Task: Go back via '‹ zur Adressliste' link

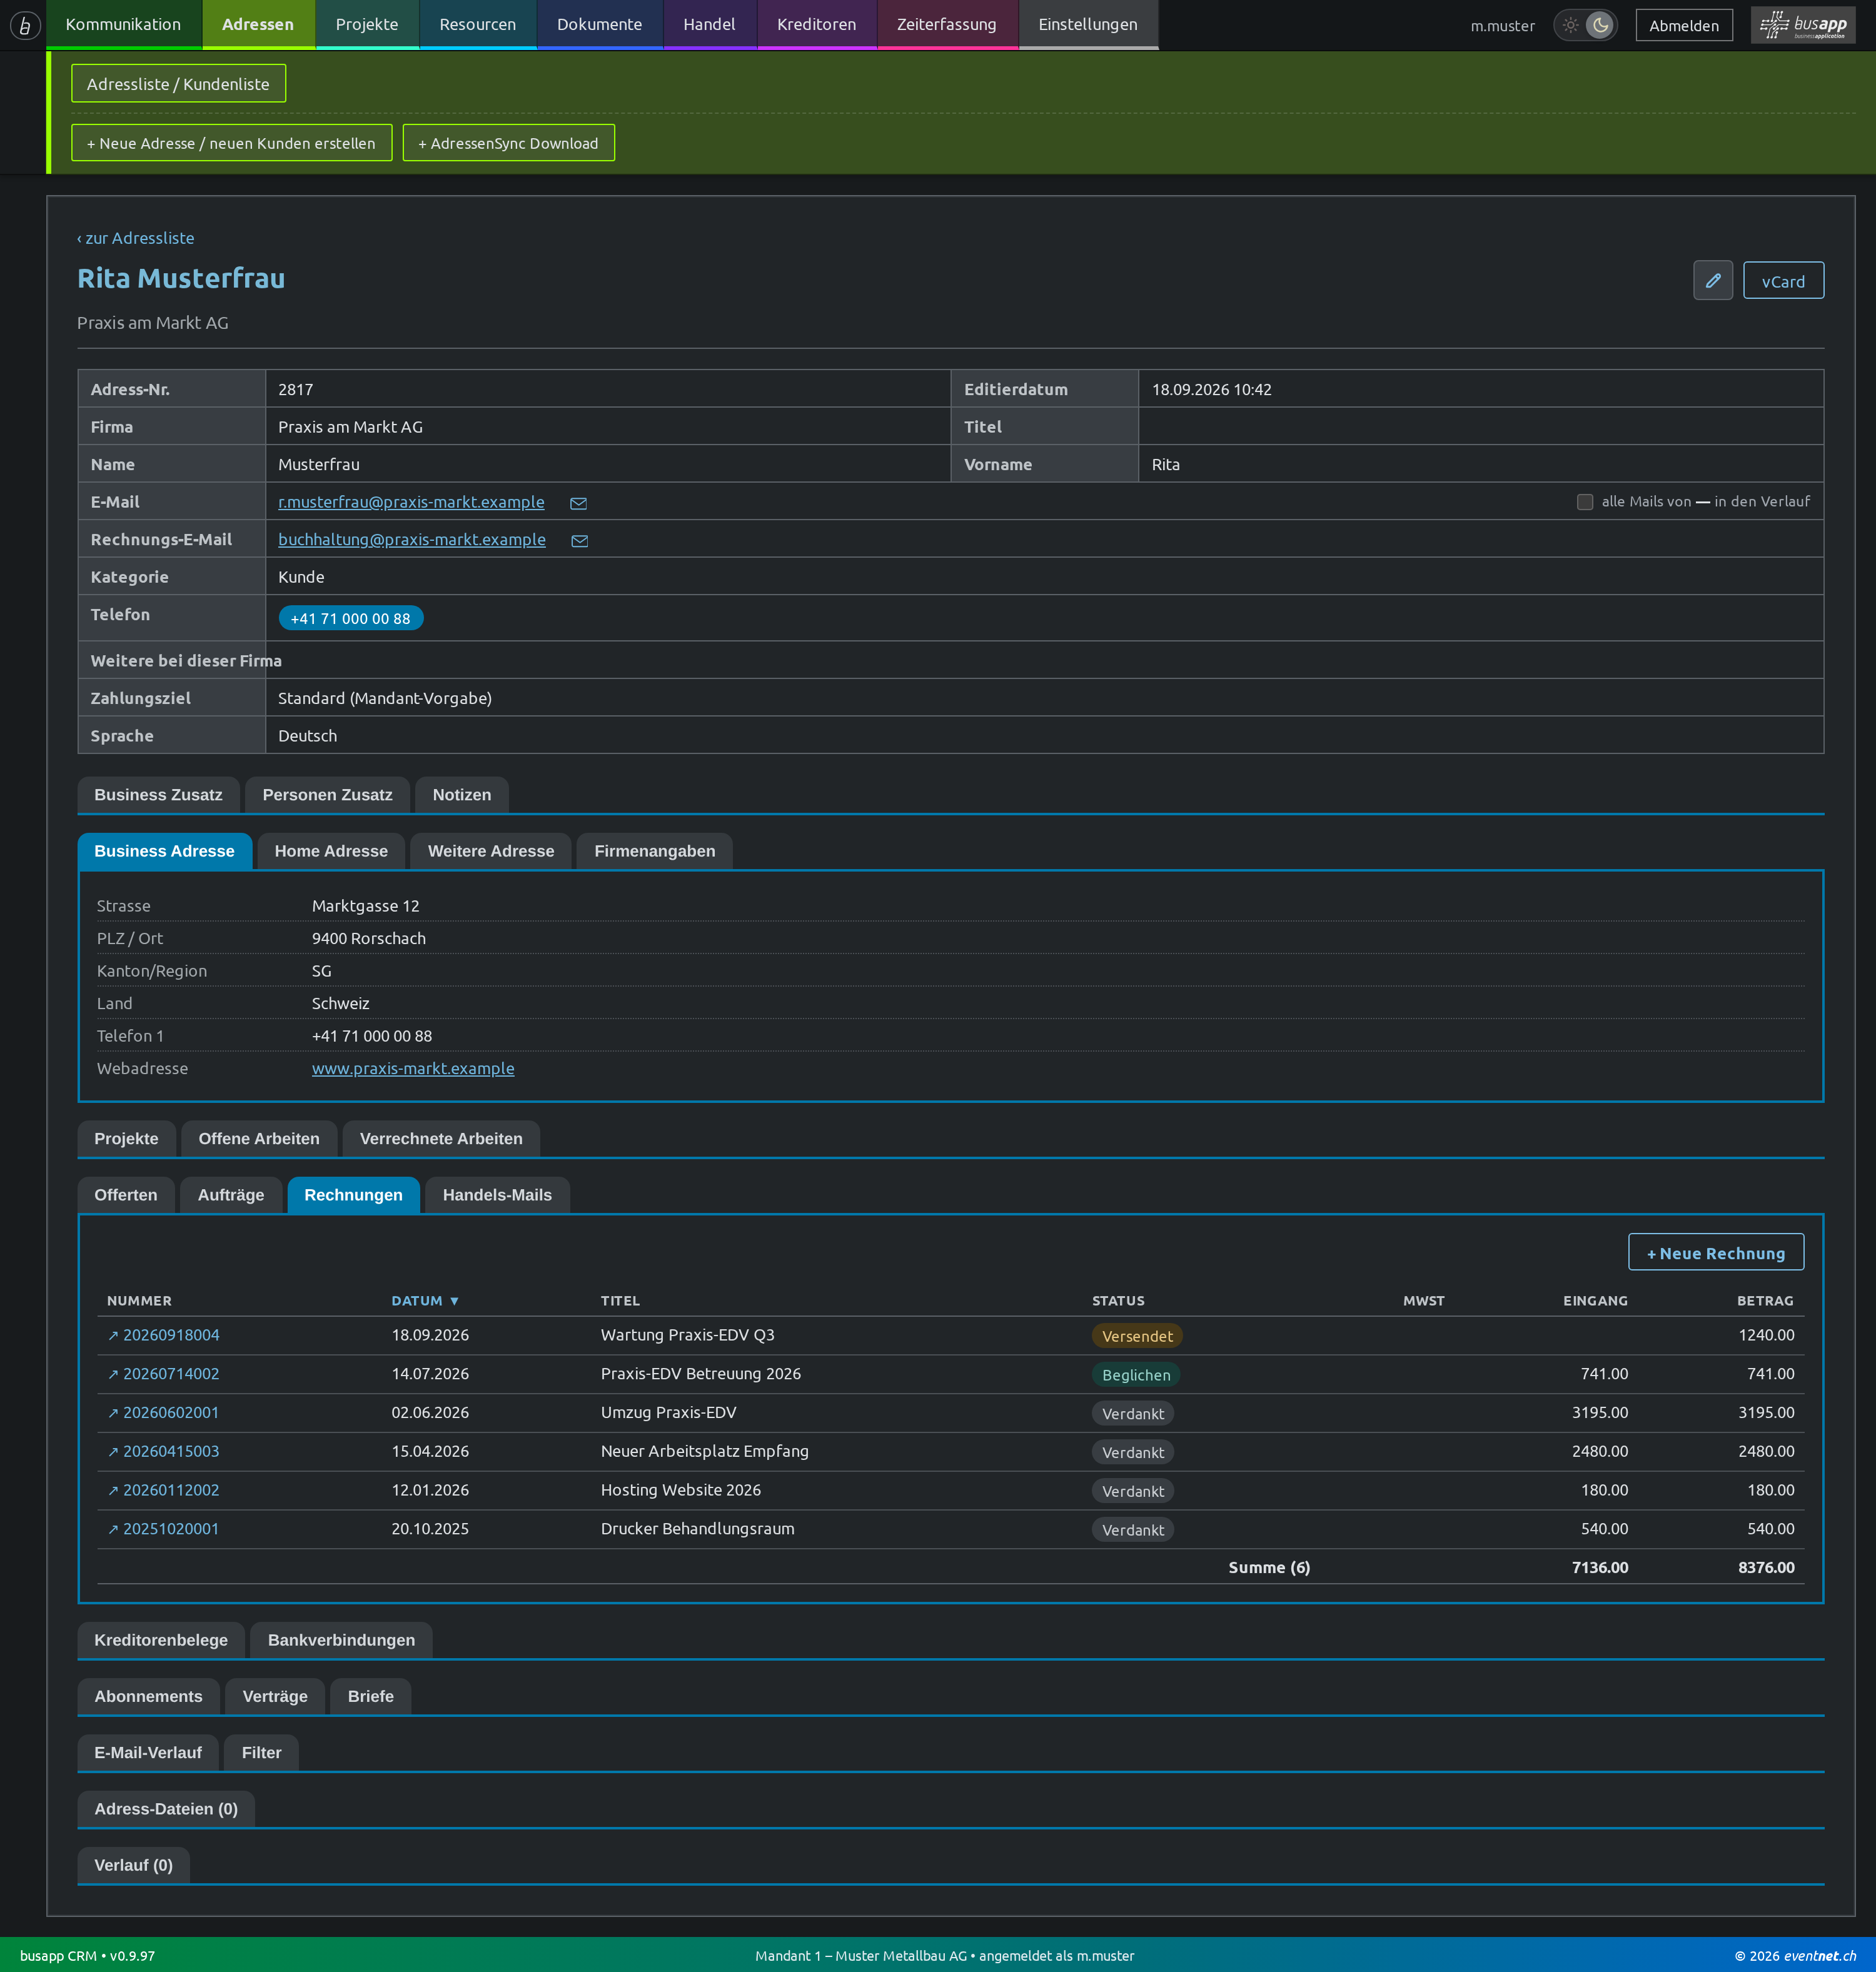Action: 136,238
